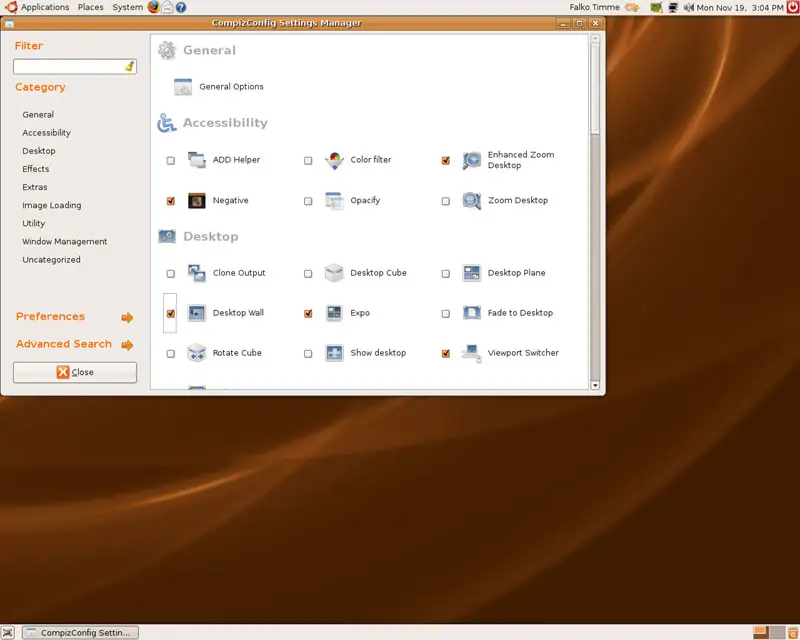Disable the Expo checkbox
Image resolution: width=800 pixels, height=640 pixels.
pos(308,313)
